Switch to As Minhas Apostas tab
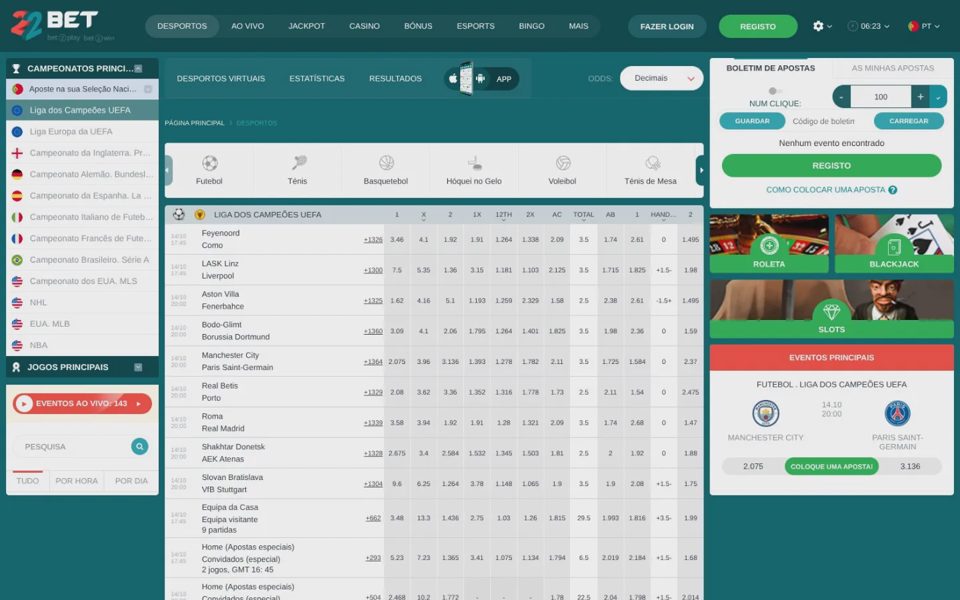960x600 pixels. point(893,68)
